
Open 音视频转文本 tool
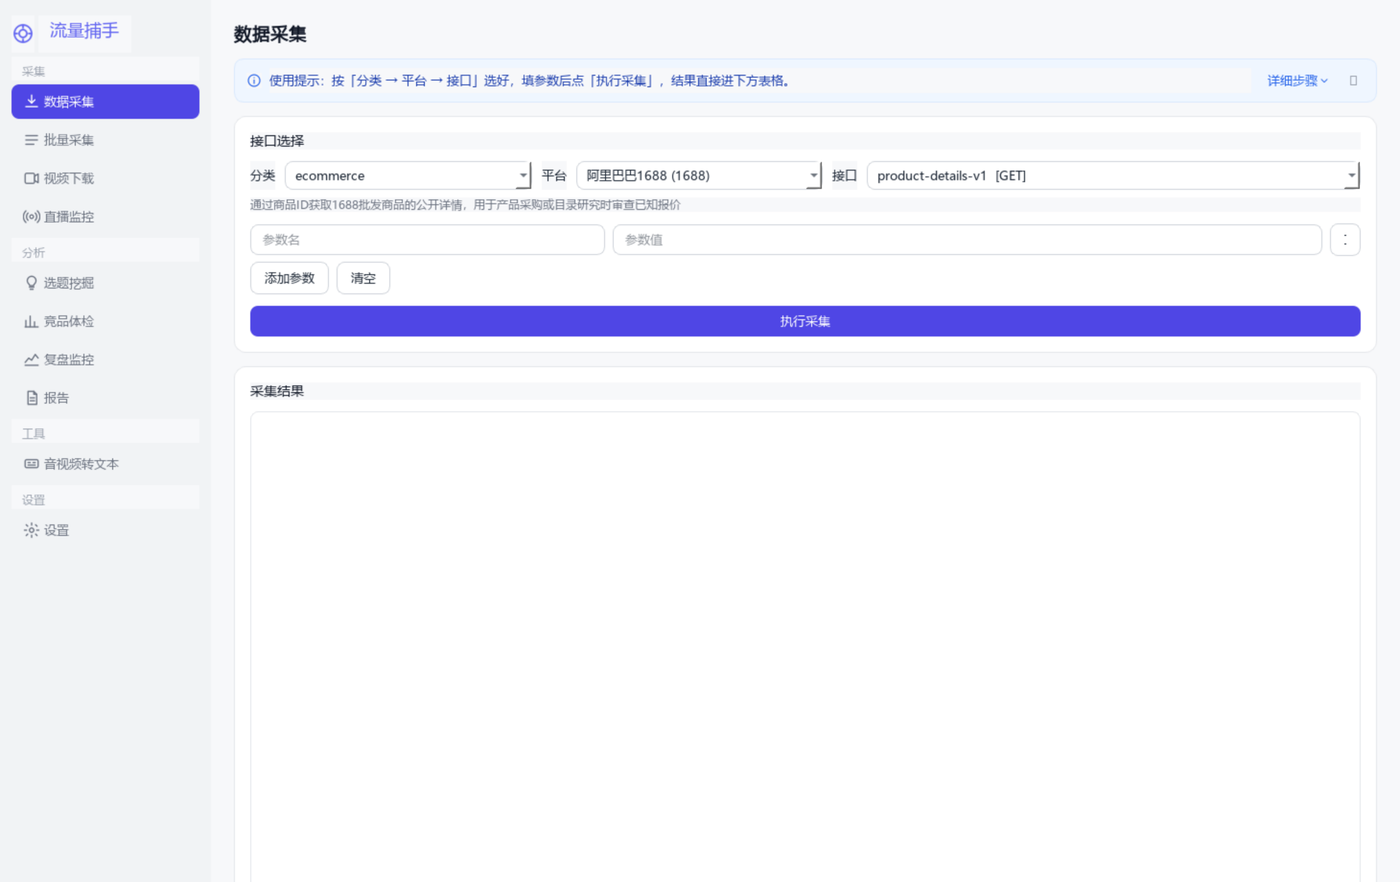pos(105,464)
